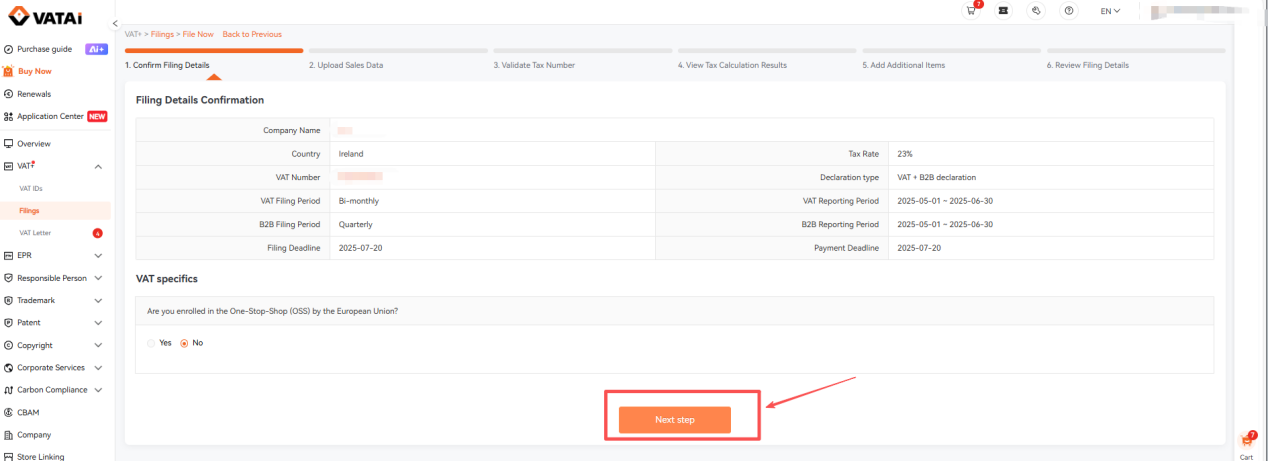This screenshot has height=461, width=1268.
Task: Click the Overview monitor icon
Action: point(8,144)
